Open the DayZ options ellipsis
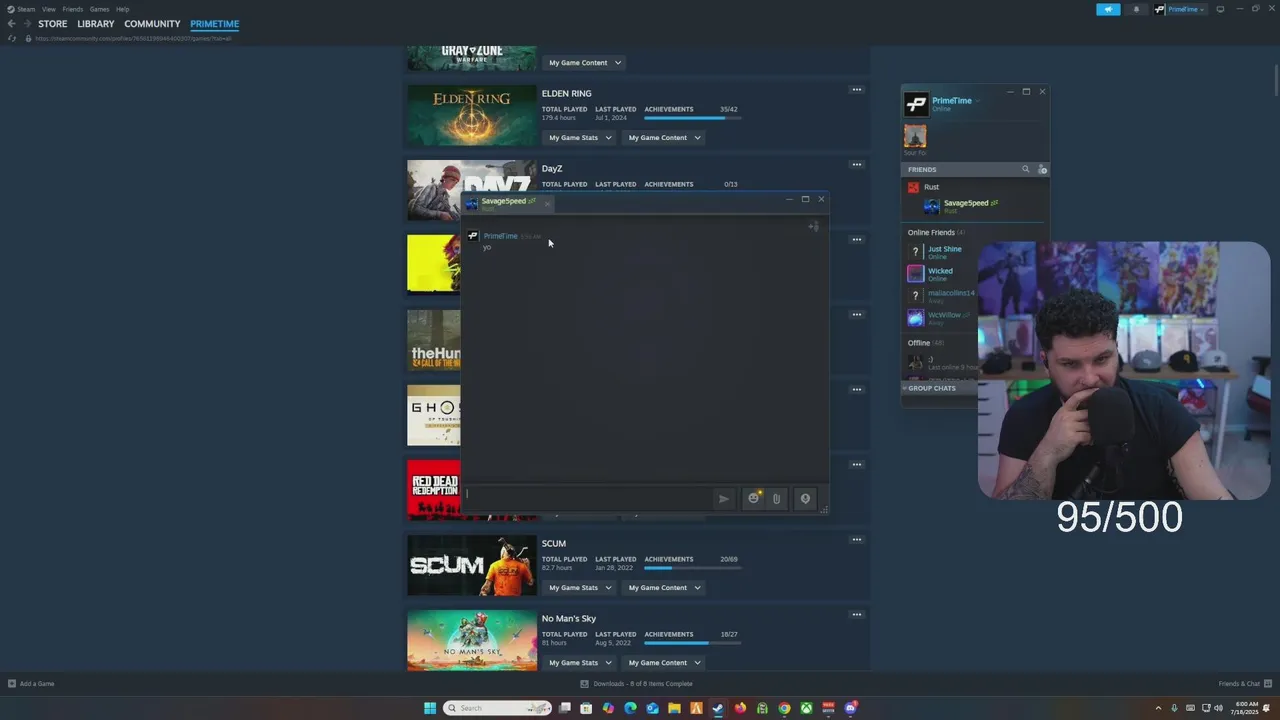Screen dimensions: 1280x720 click(856, 165)
